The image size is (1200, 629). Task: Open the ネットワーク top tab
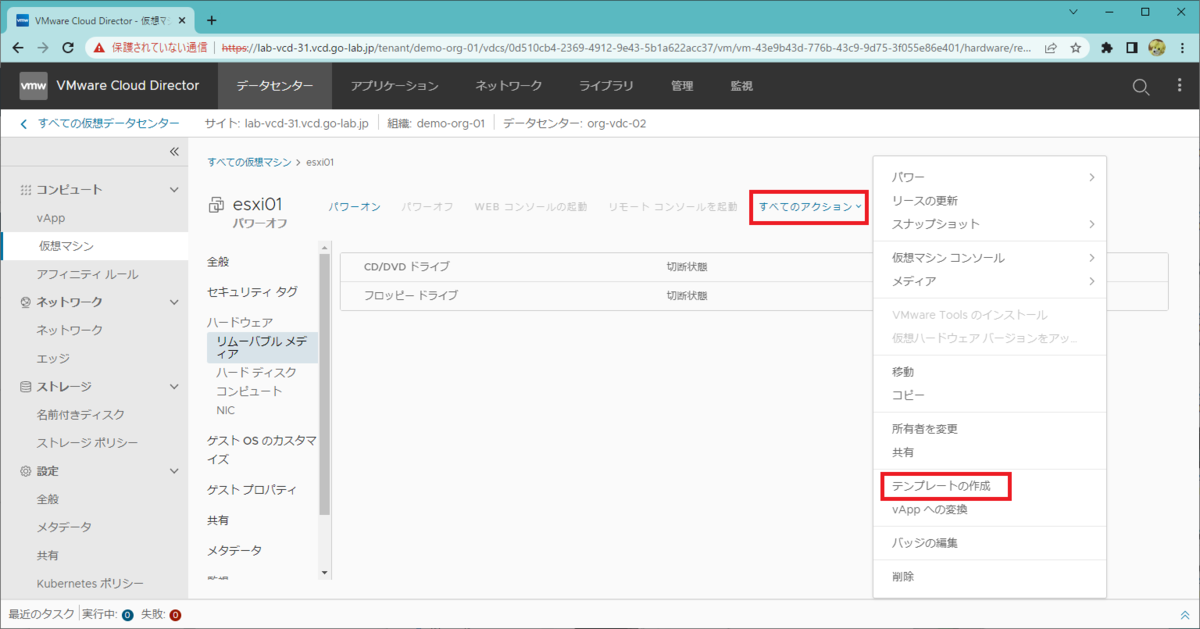coord(508,86)
